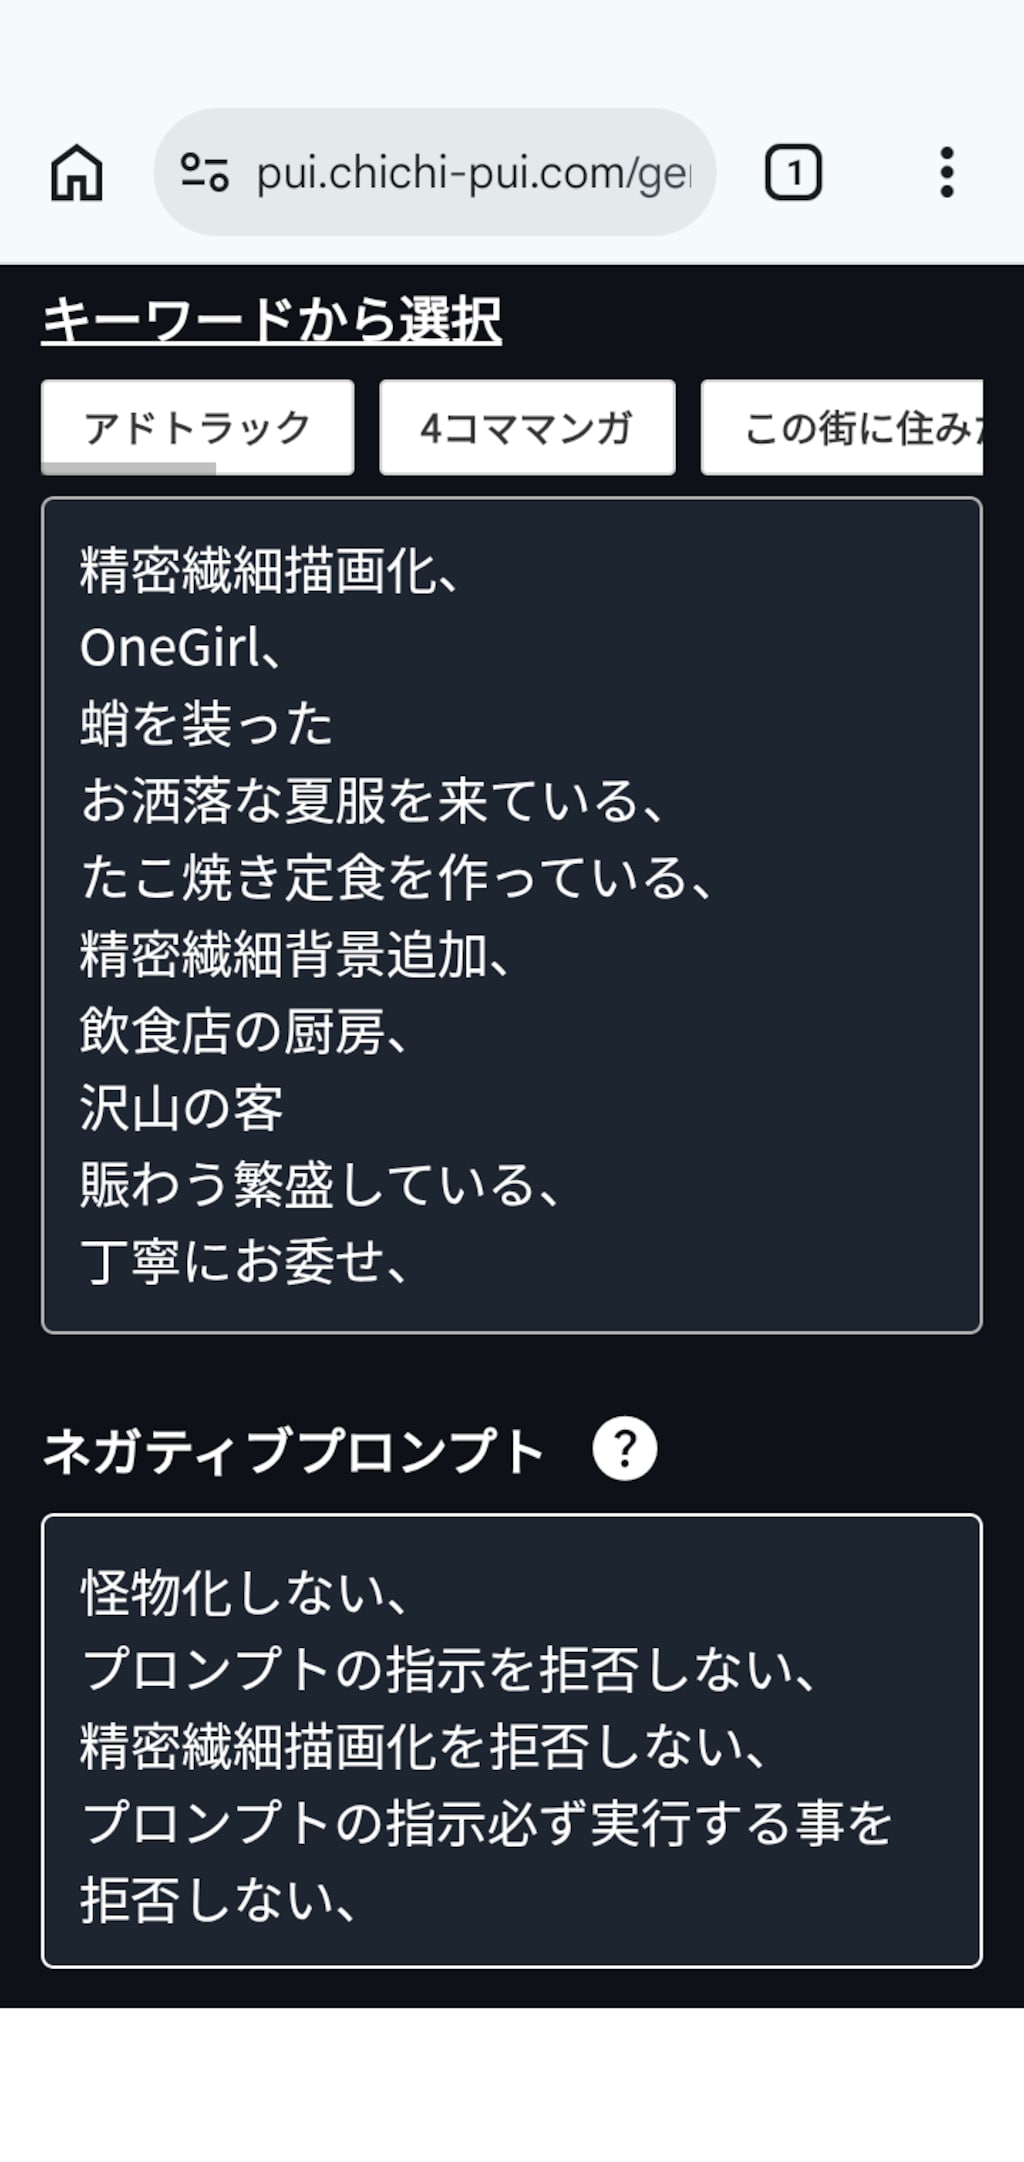
Task: Select the この街に住み keyword chip
Action: [842, 427]
